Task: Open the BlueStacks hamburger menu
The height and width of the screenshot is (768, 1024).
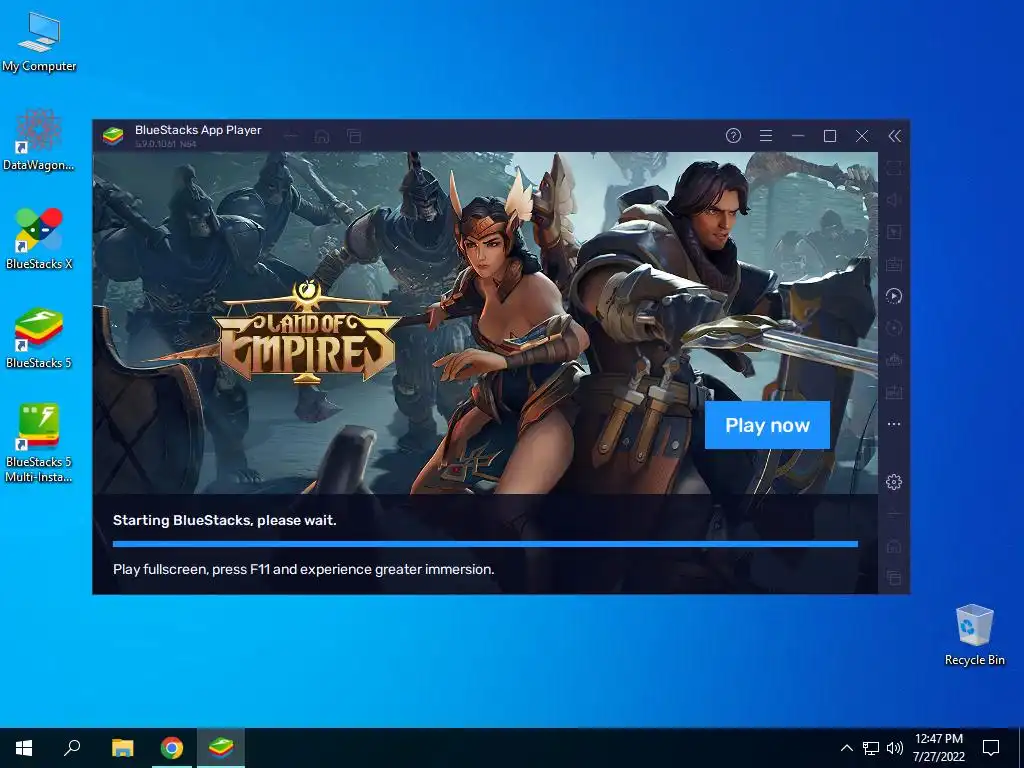Action: click(766, 136)
